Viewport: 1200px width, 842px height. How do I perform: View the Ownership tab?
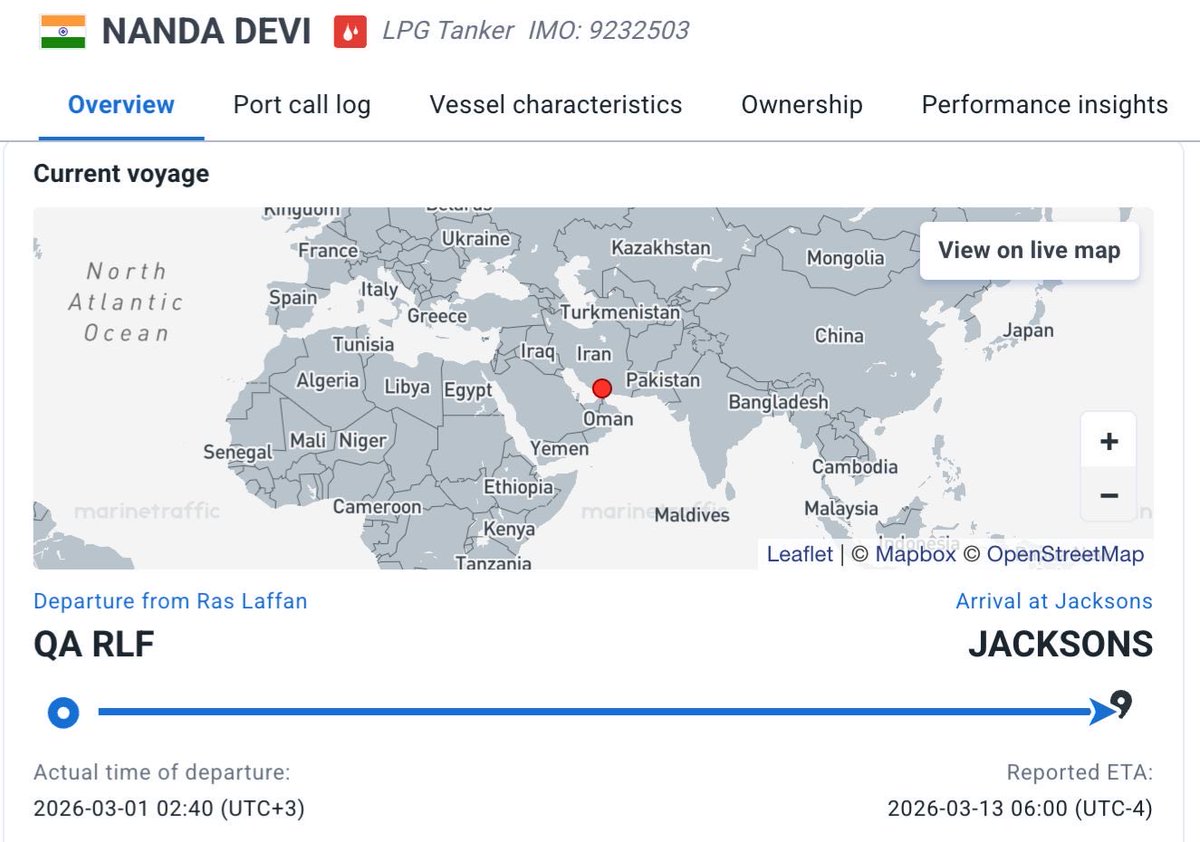[x=801, y=104]
